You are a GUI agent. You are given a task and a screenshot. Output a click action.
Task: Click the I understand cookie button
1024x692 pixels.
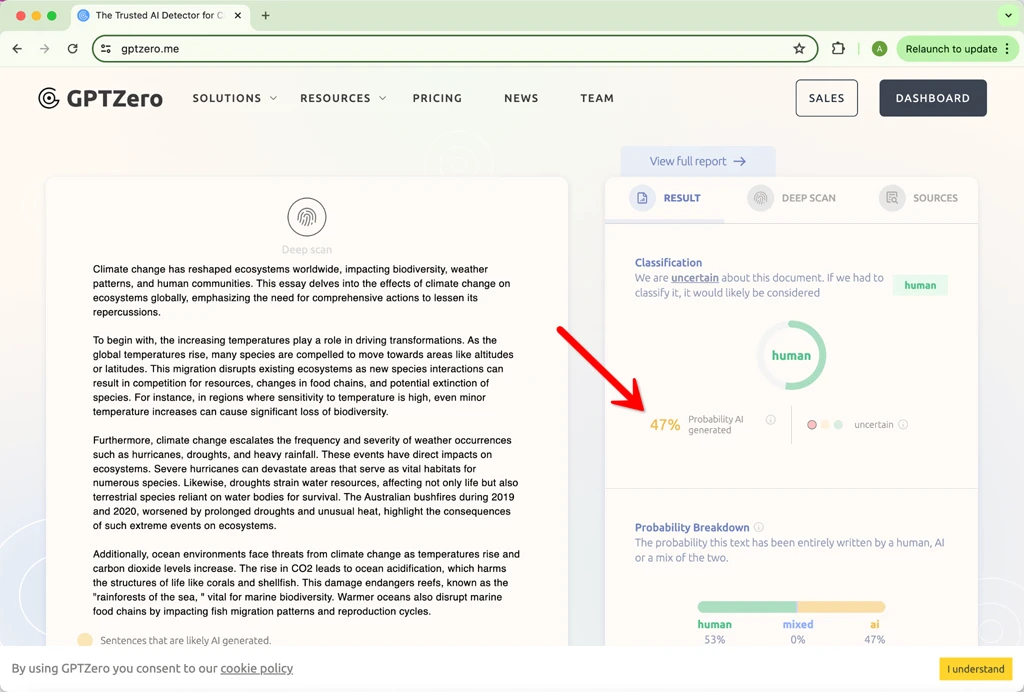[x=976, y=668]
